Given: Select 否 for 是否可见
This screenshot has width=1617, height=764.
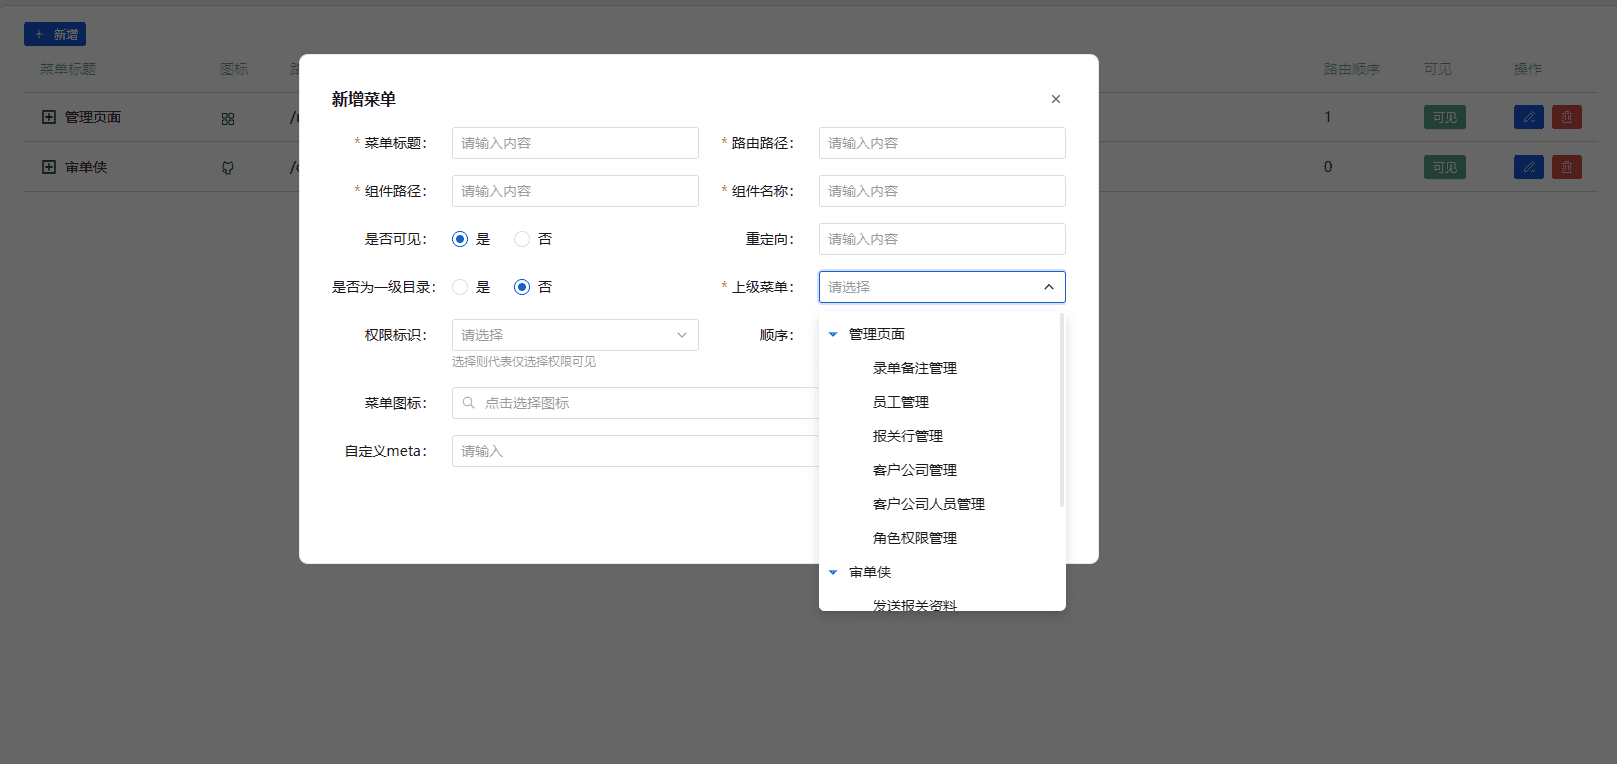Looking at the screenshot, I should tap(522, 239).
